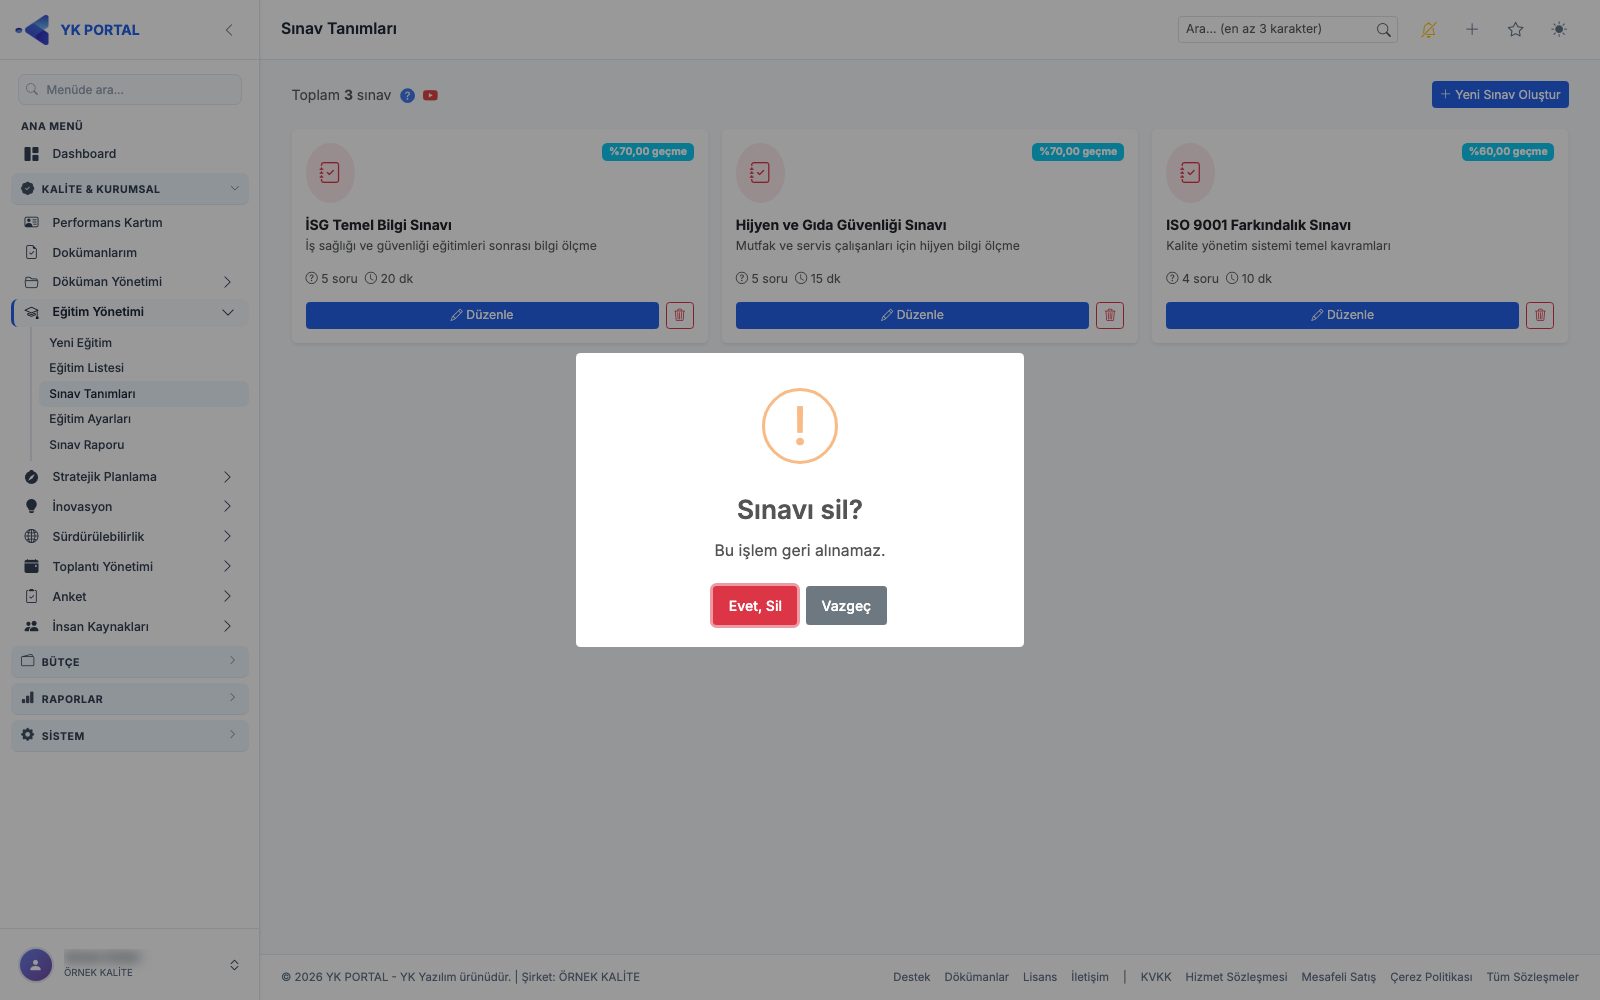Select Eğitim Listesi submenu item

tap(143, 368)
